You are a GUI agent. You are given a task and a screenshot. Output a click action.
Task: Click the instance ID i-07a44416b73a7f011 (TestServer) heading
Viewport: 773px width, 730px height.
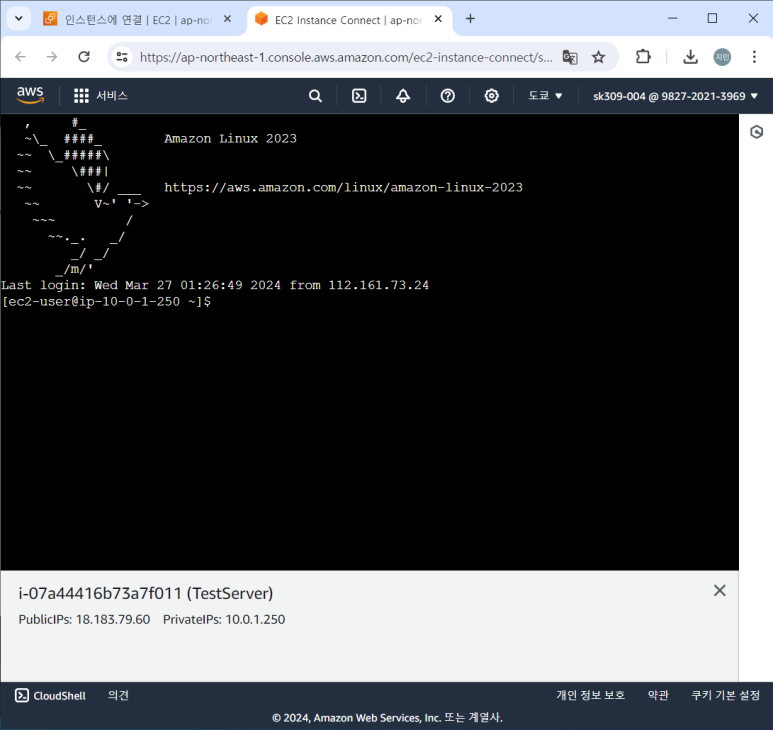pos(145,593)
